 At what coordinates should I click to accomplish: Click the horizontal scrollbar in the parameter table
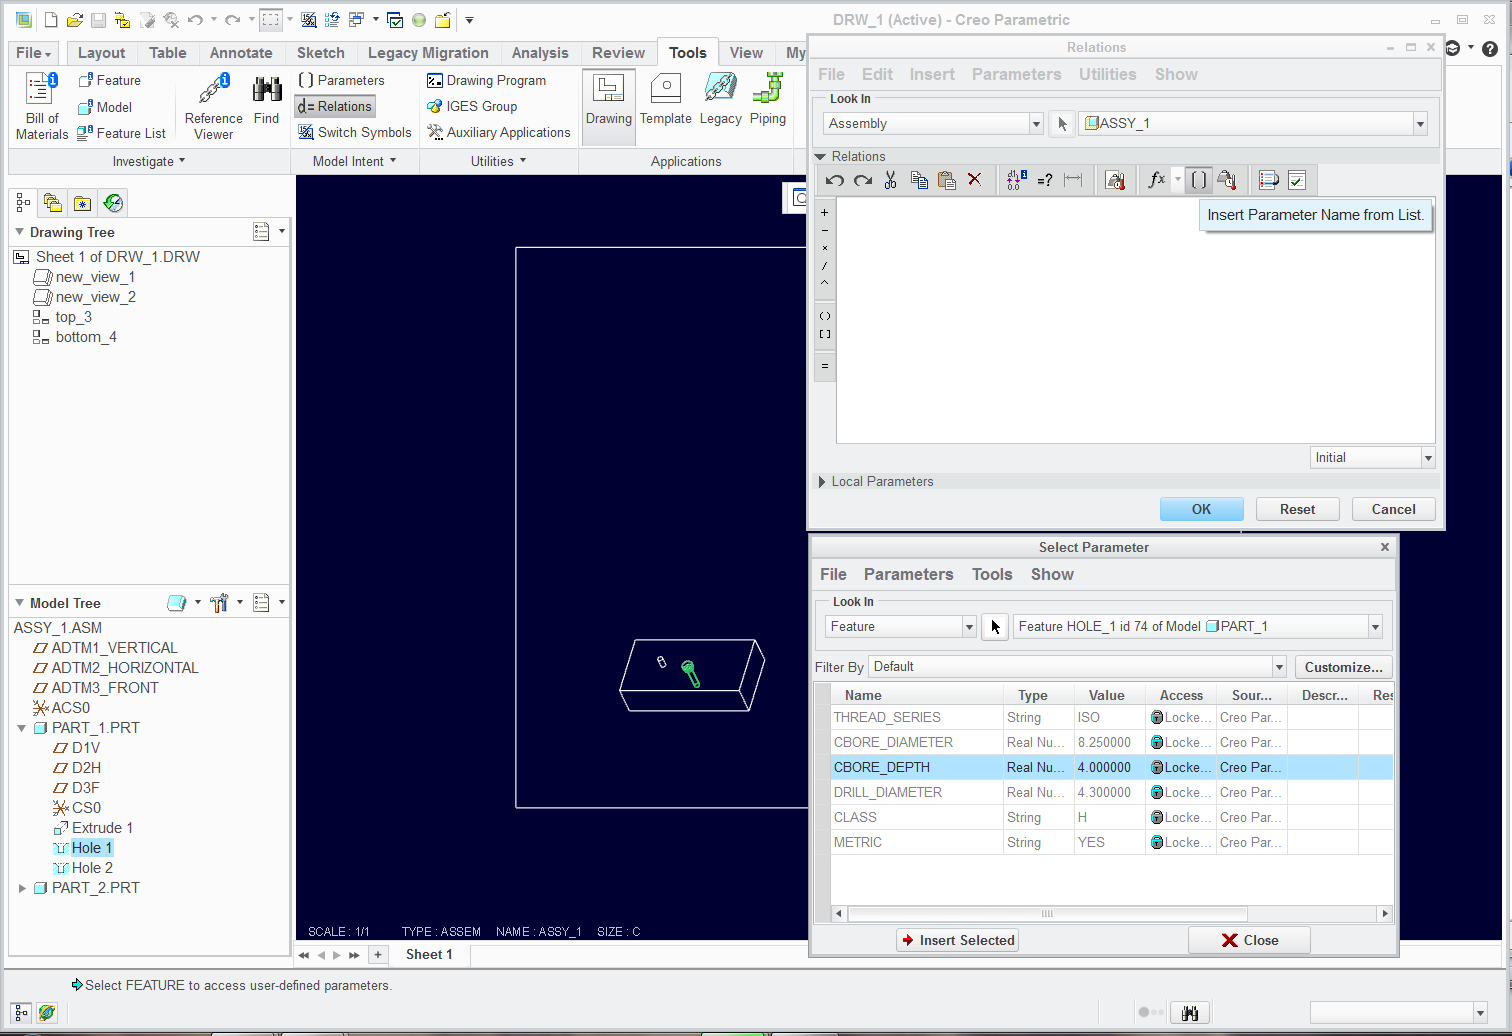pyautogui.click(x=1048, y=914)
